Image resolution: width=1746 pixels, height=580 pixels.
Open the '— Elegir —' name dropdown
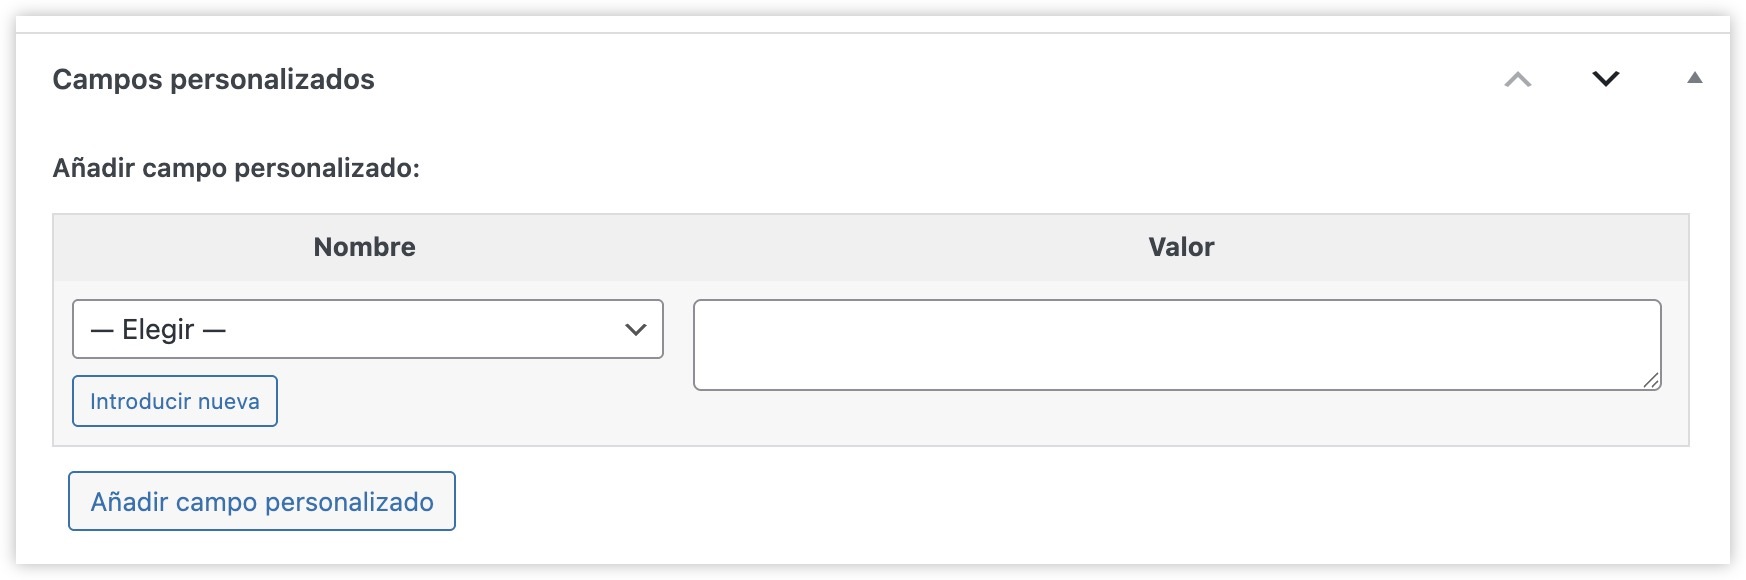(x=367, y=329)
